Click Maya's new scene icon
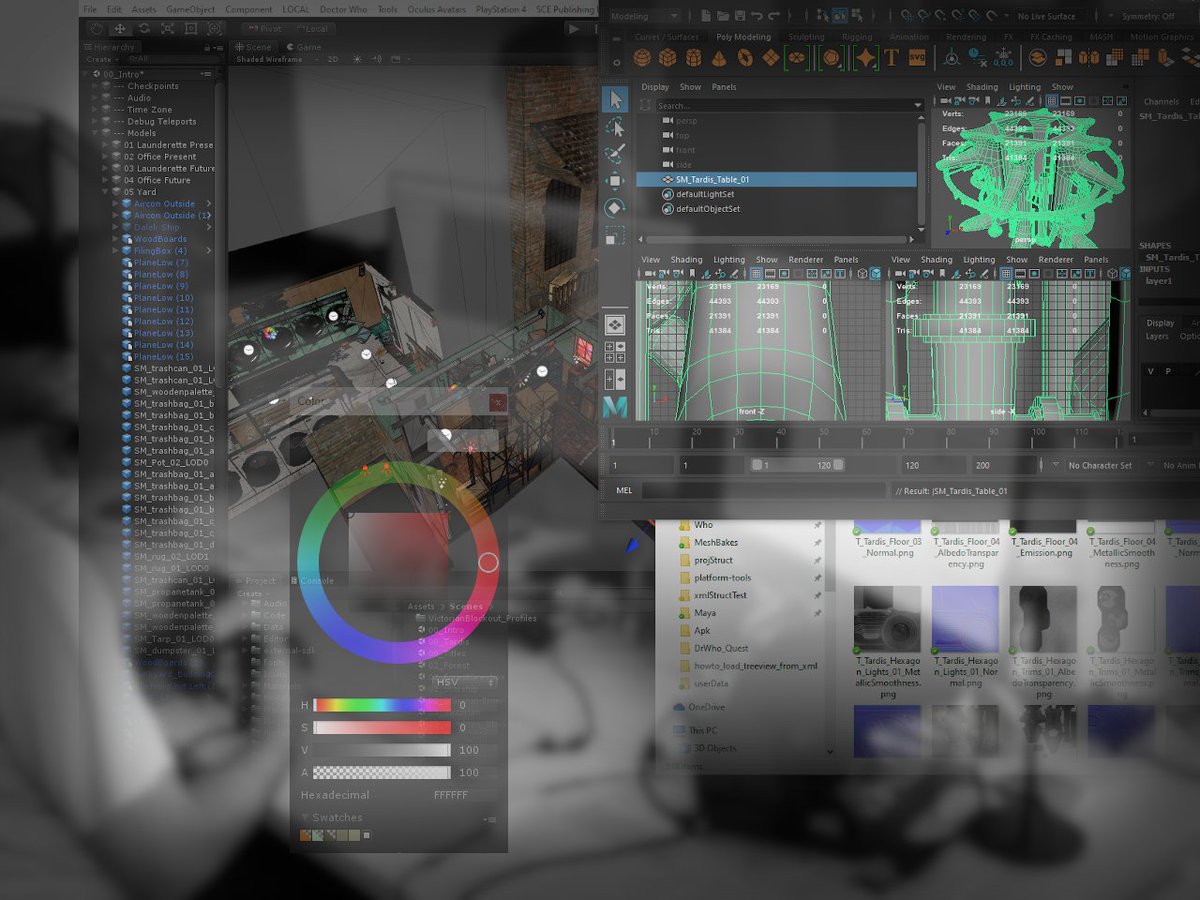 pos(705,16)
